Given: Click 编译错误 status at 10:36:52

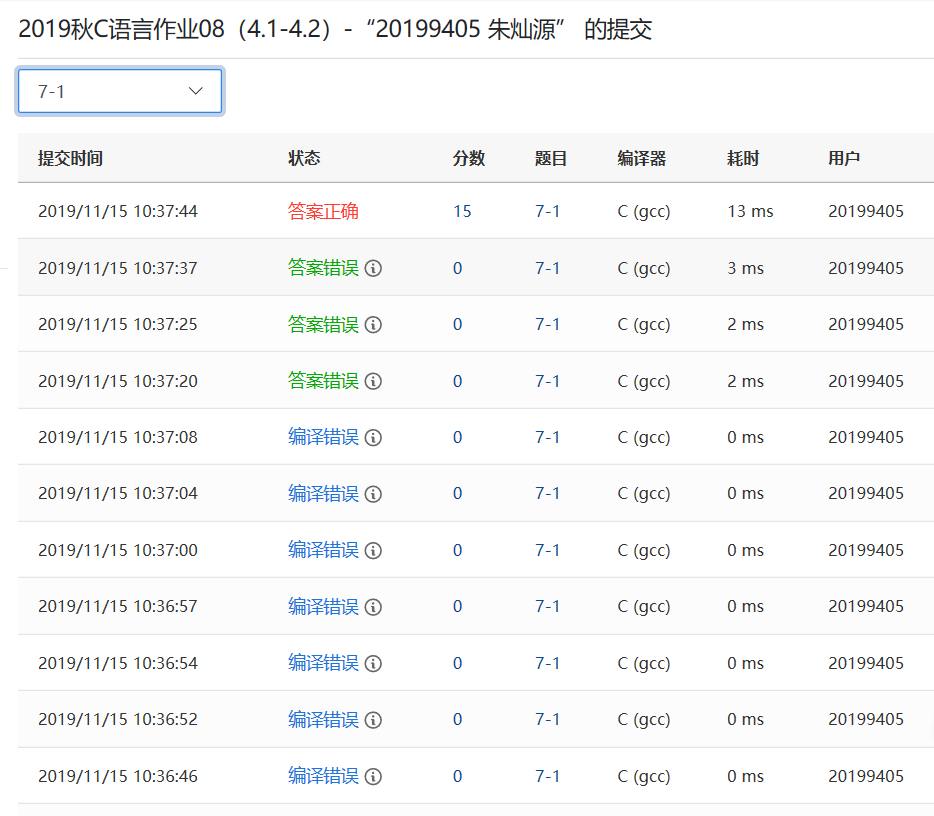Looking at the screenshot, I should pos(323,719).
